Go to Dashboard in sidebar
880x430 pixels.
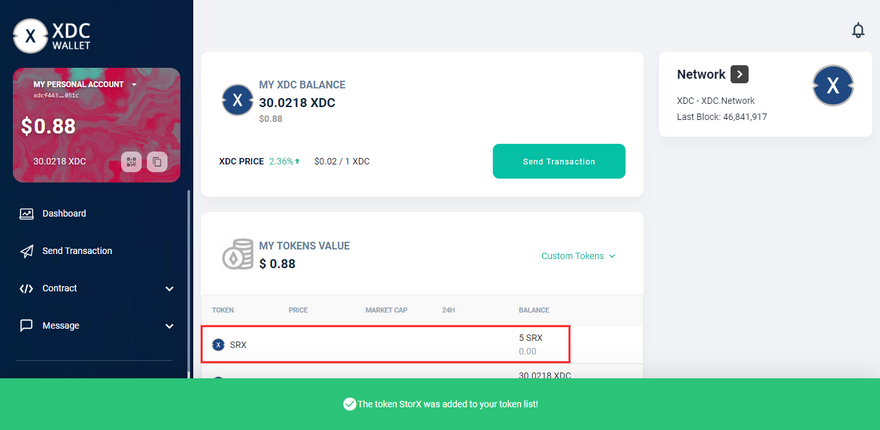click(x=64, y=214)
